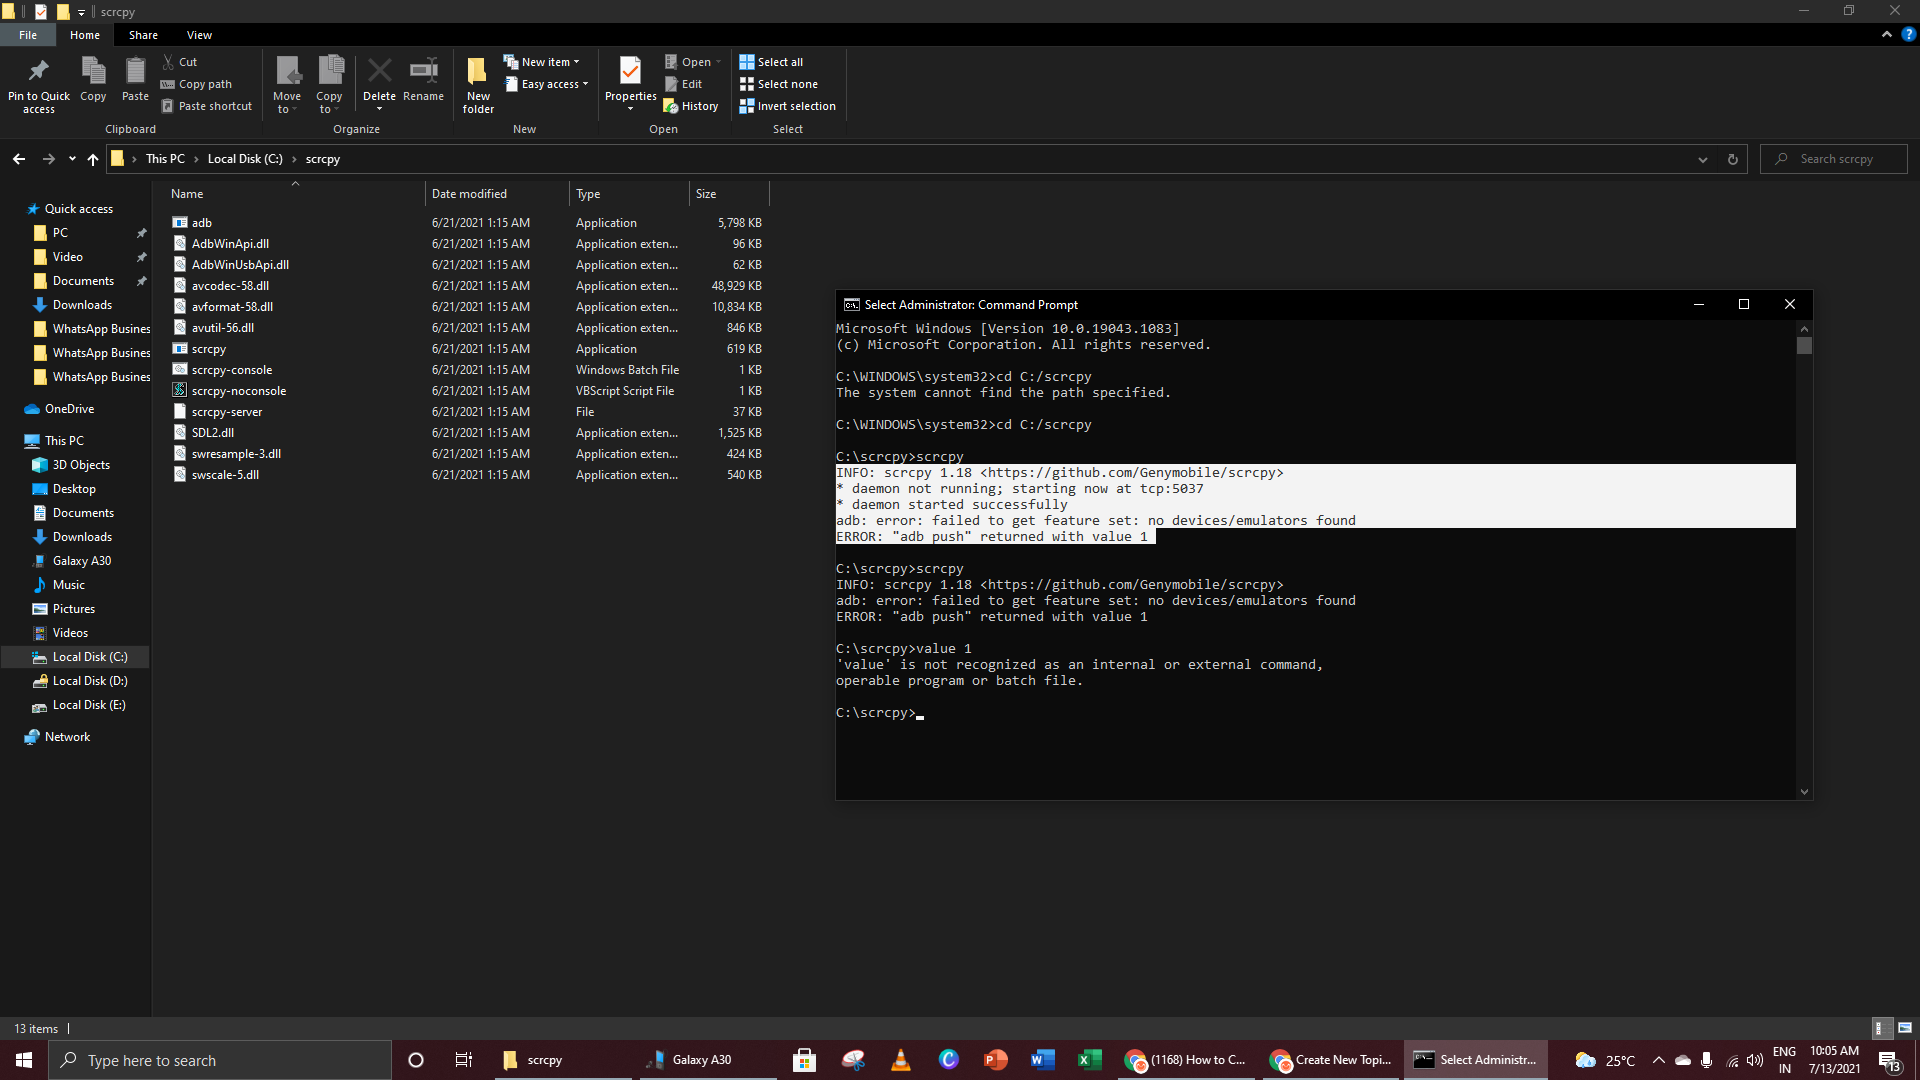
Task: Click the Search scrcpy field
Action: [x=1834, y=159]
